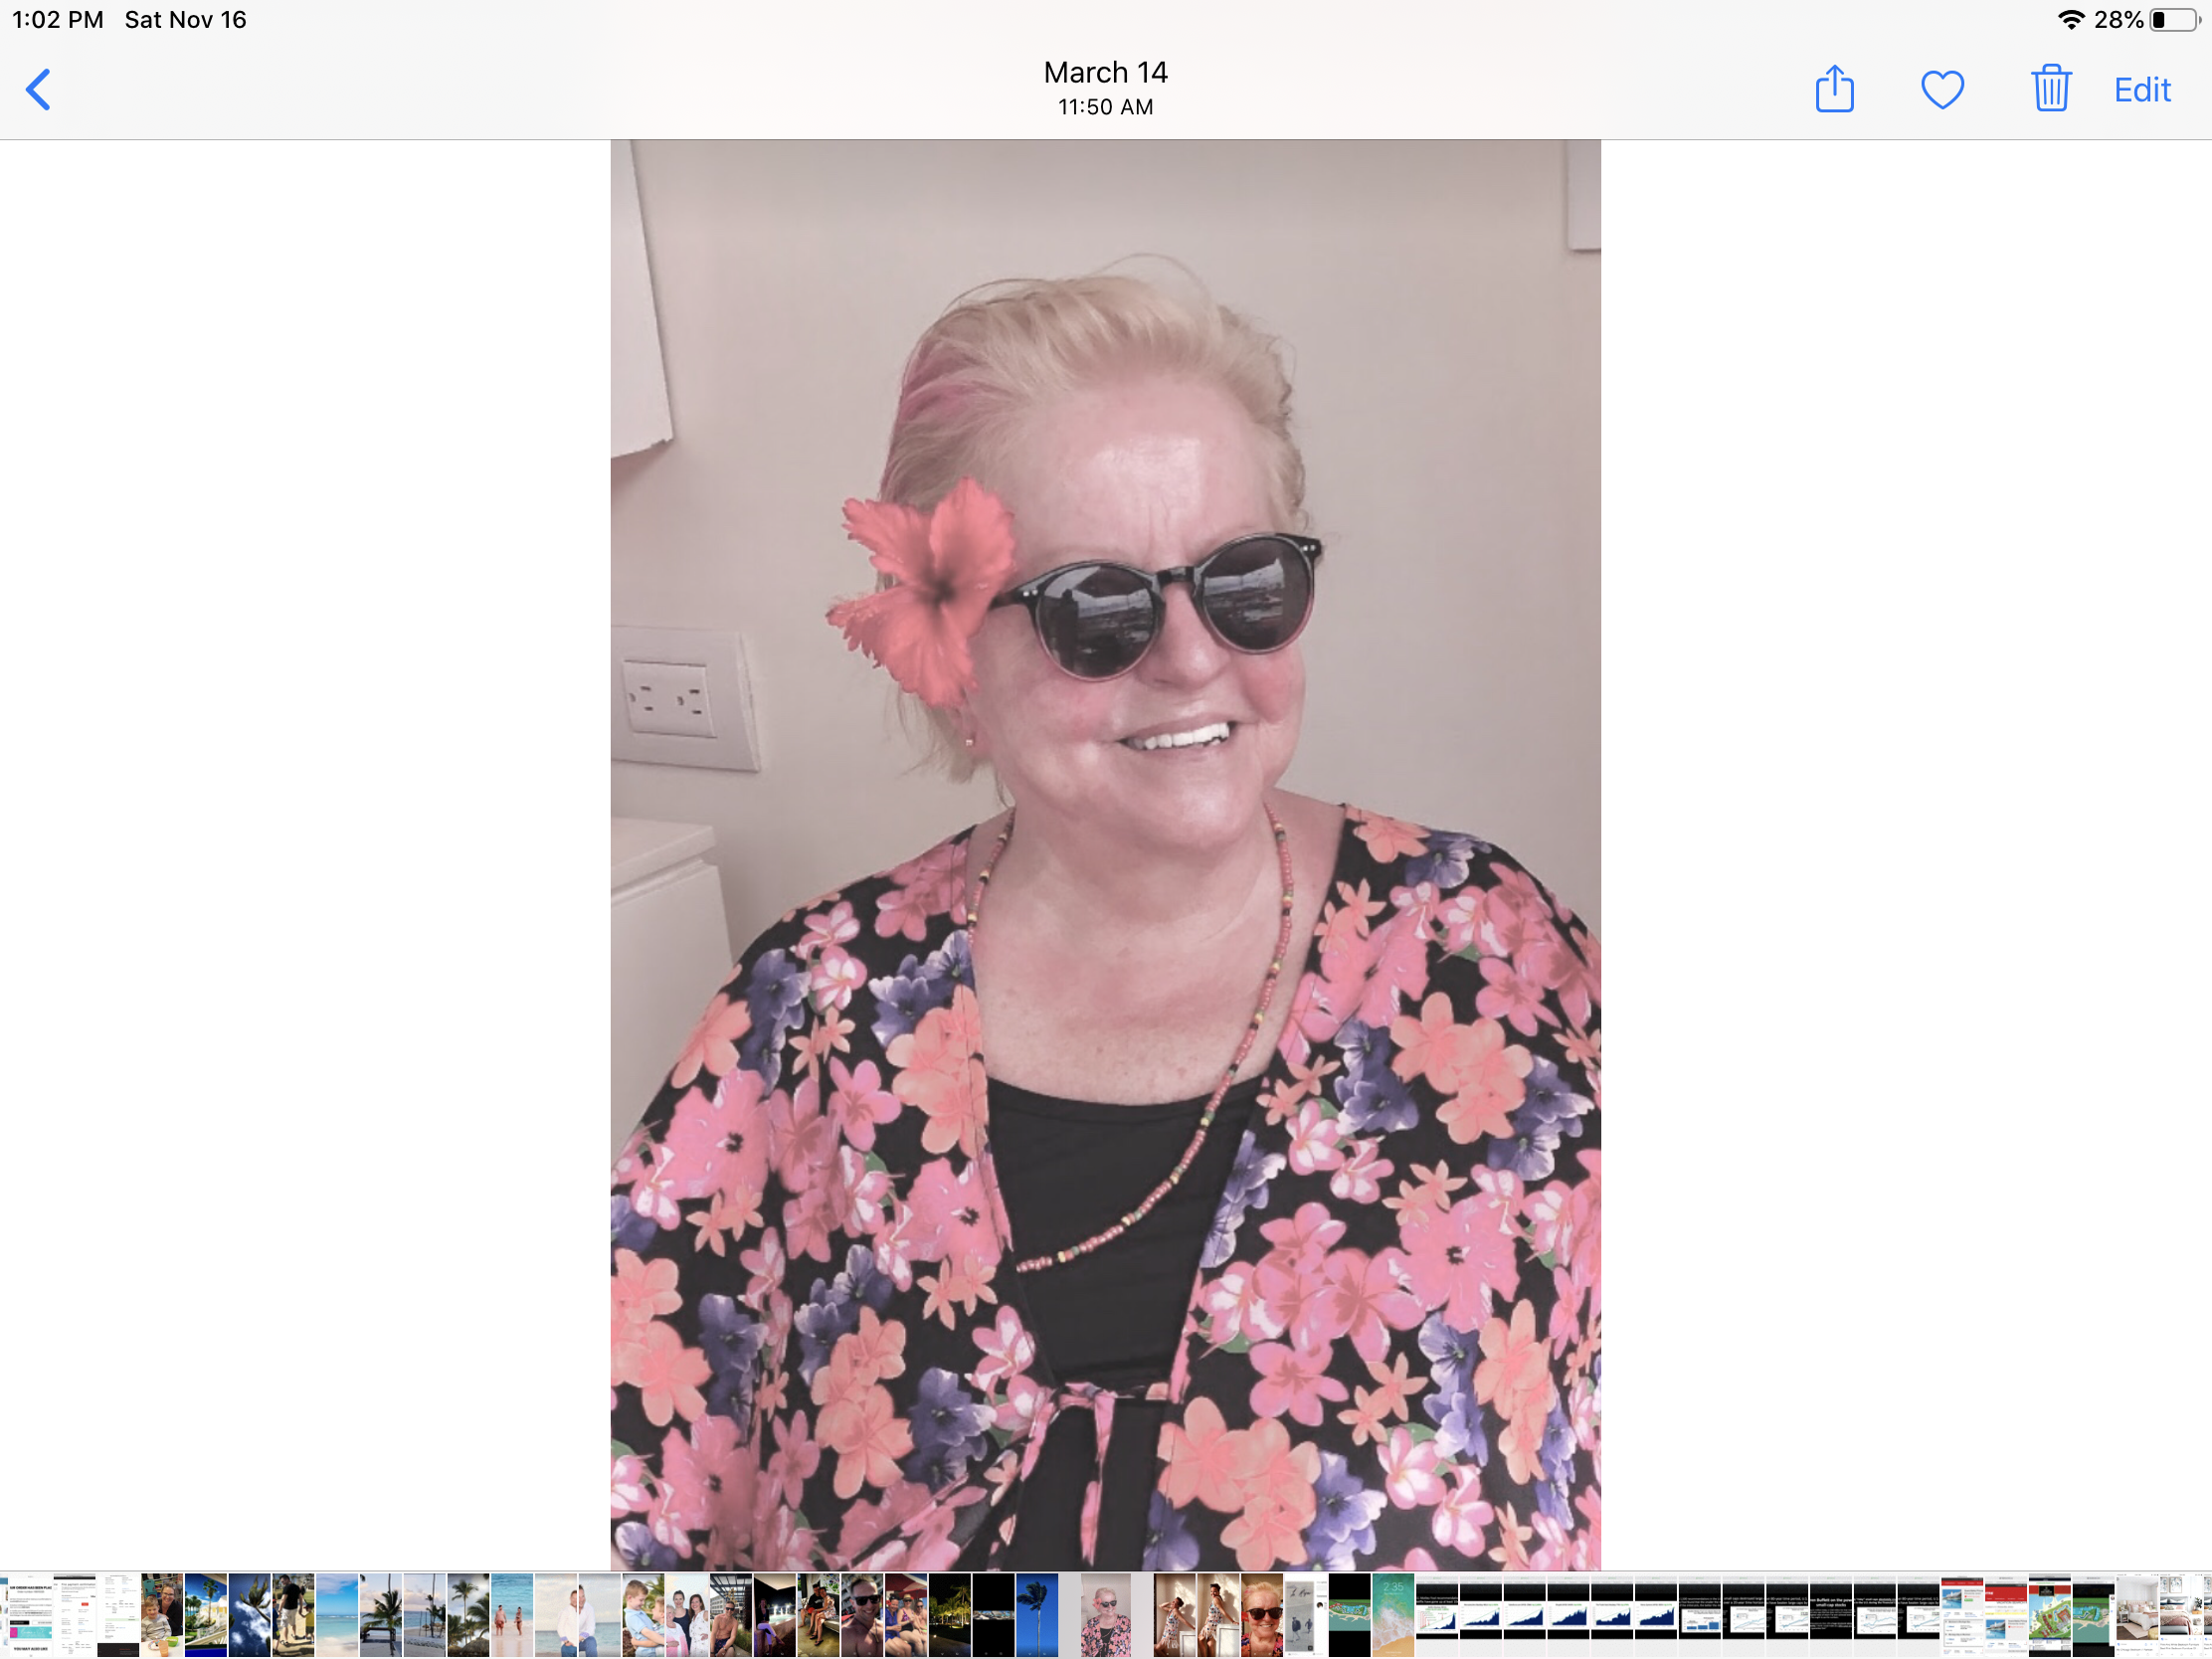This screenshot has height=1659, width=2212.
Task: Tap the 1:02 PM status clock
Action: 58,20
